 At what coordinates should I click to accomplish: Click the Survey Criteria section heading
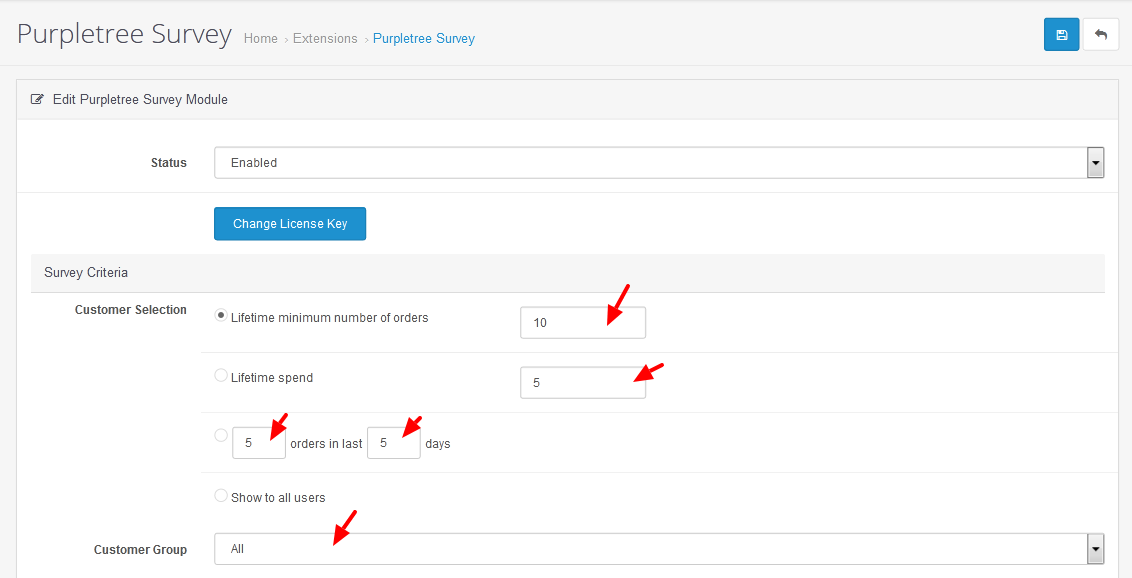click(86, 273)
